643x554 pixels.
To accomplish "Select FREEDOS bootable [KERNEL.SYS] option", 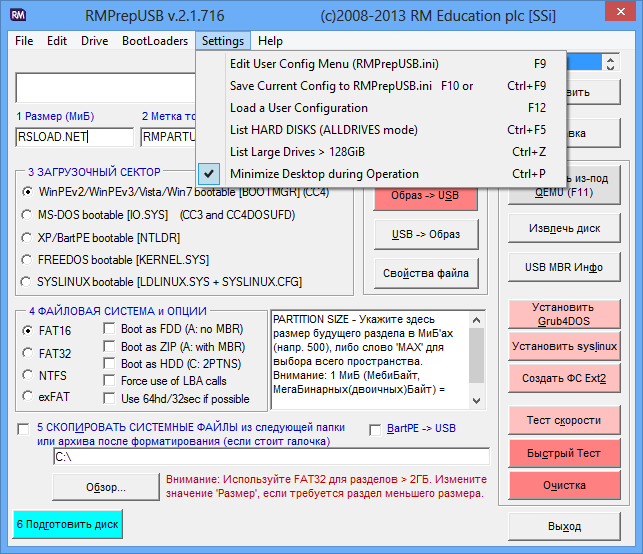I will coord(27,260).
